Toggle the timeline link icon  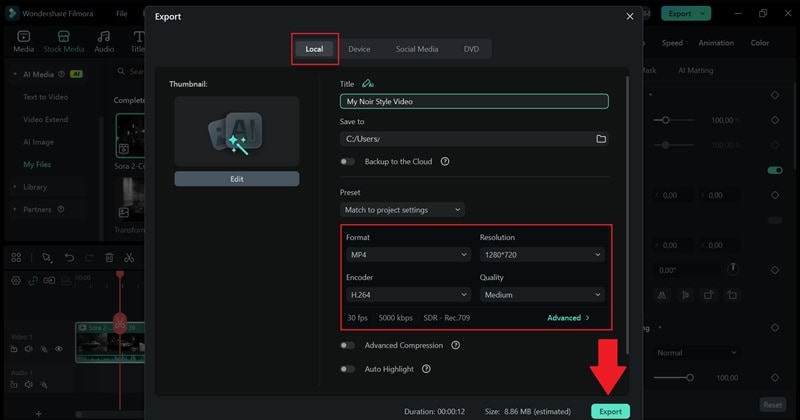pyautogui.click(x=33, y=281)
